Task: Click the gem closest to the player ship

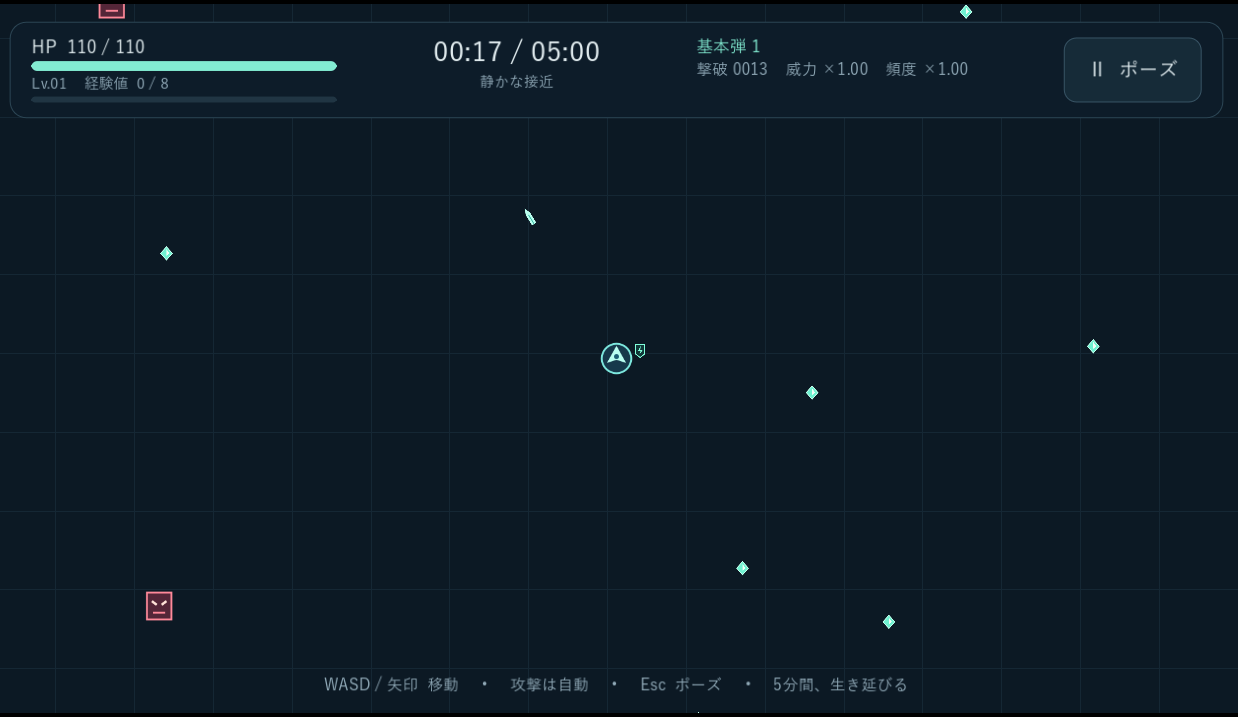Action: [x=812, y=393]
